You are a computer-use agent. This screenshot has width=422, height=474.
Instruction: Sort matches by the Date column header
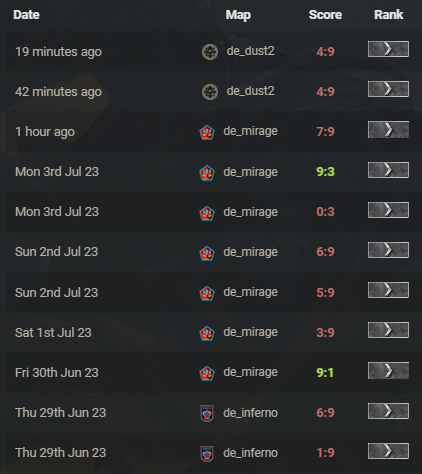[26, 15]
